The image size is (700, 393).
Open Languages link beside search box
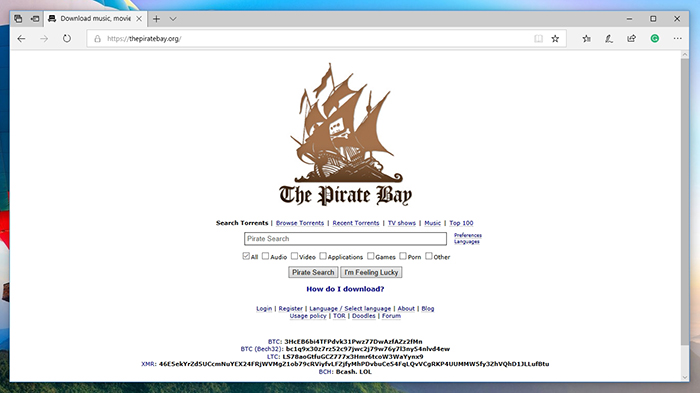467,242
